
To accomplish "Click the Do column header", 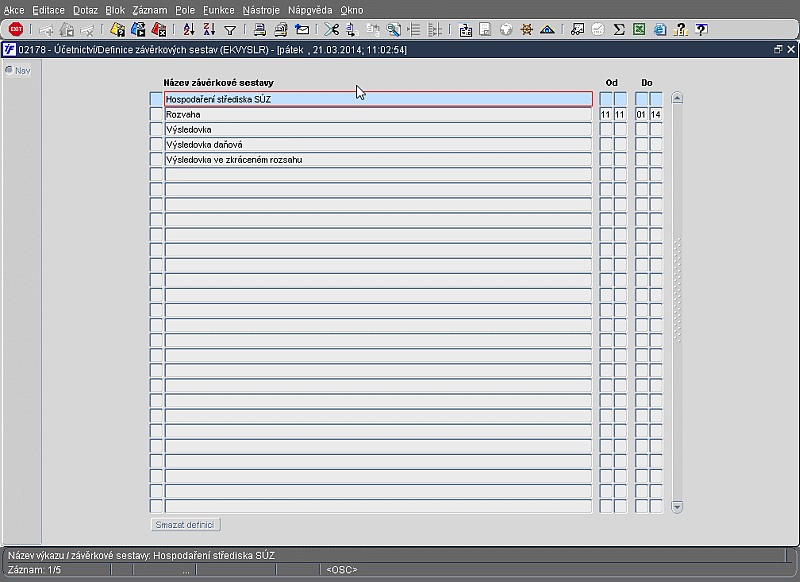I will (x=647, y=83).
